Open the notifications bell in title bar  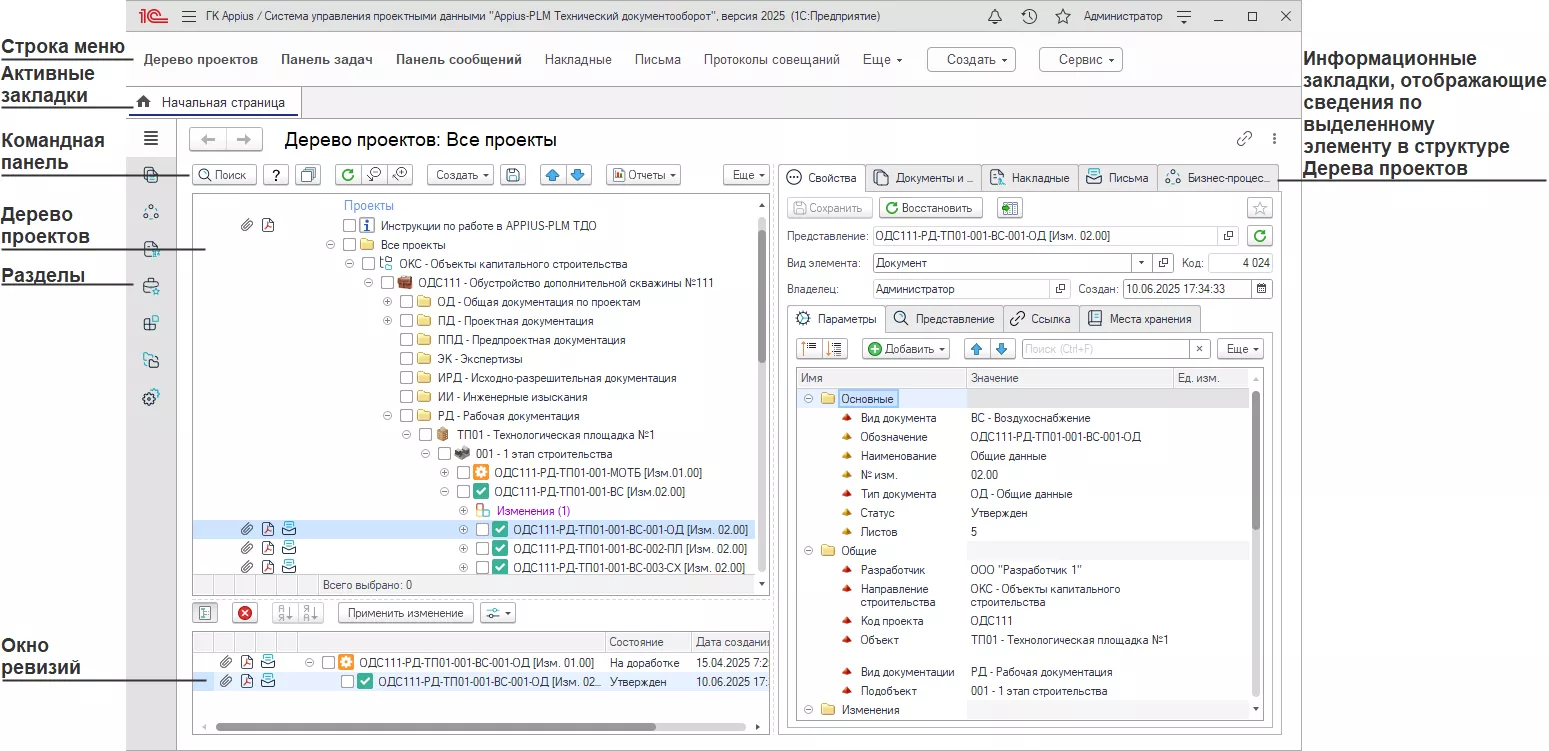994,17
